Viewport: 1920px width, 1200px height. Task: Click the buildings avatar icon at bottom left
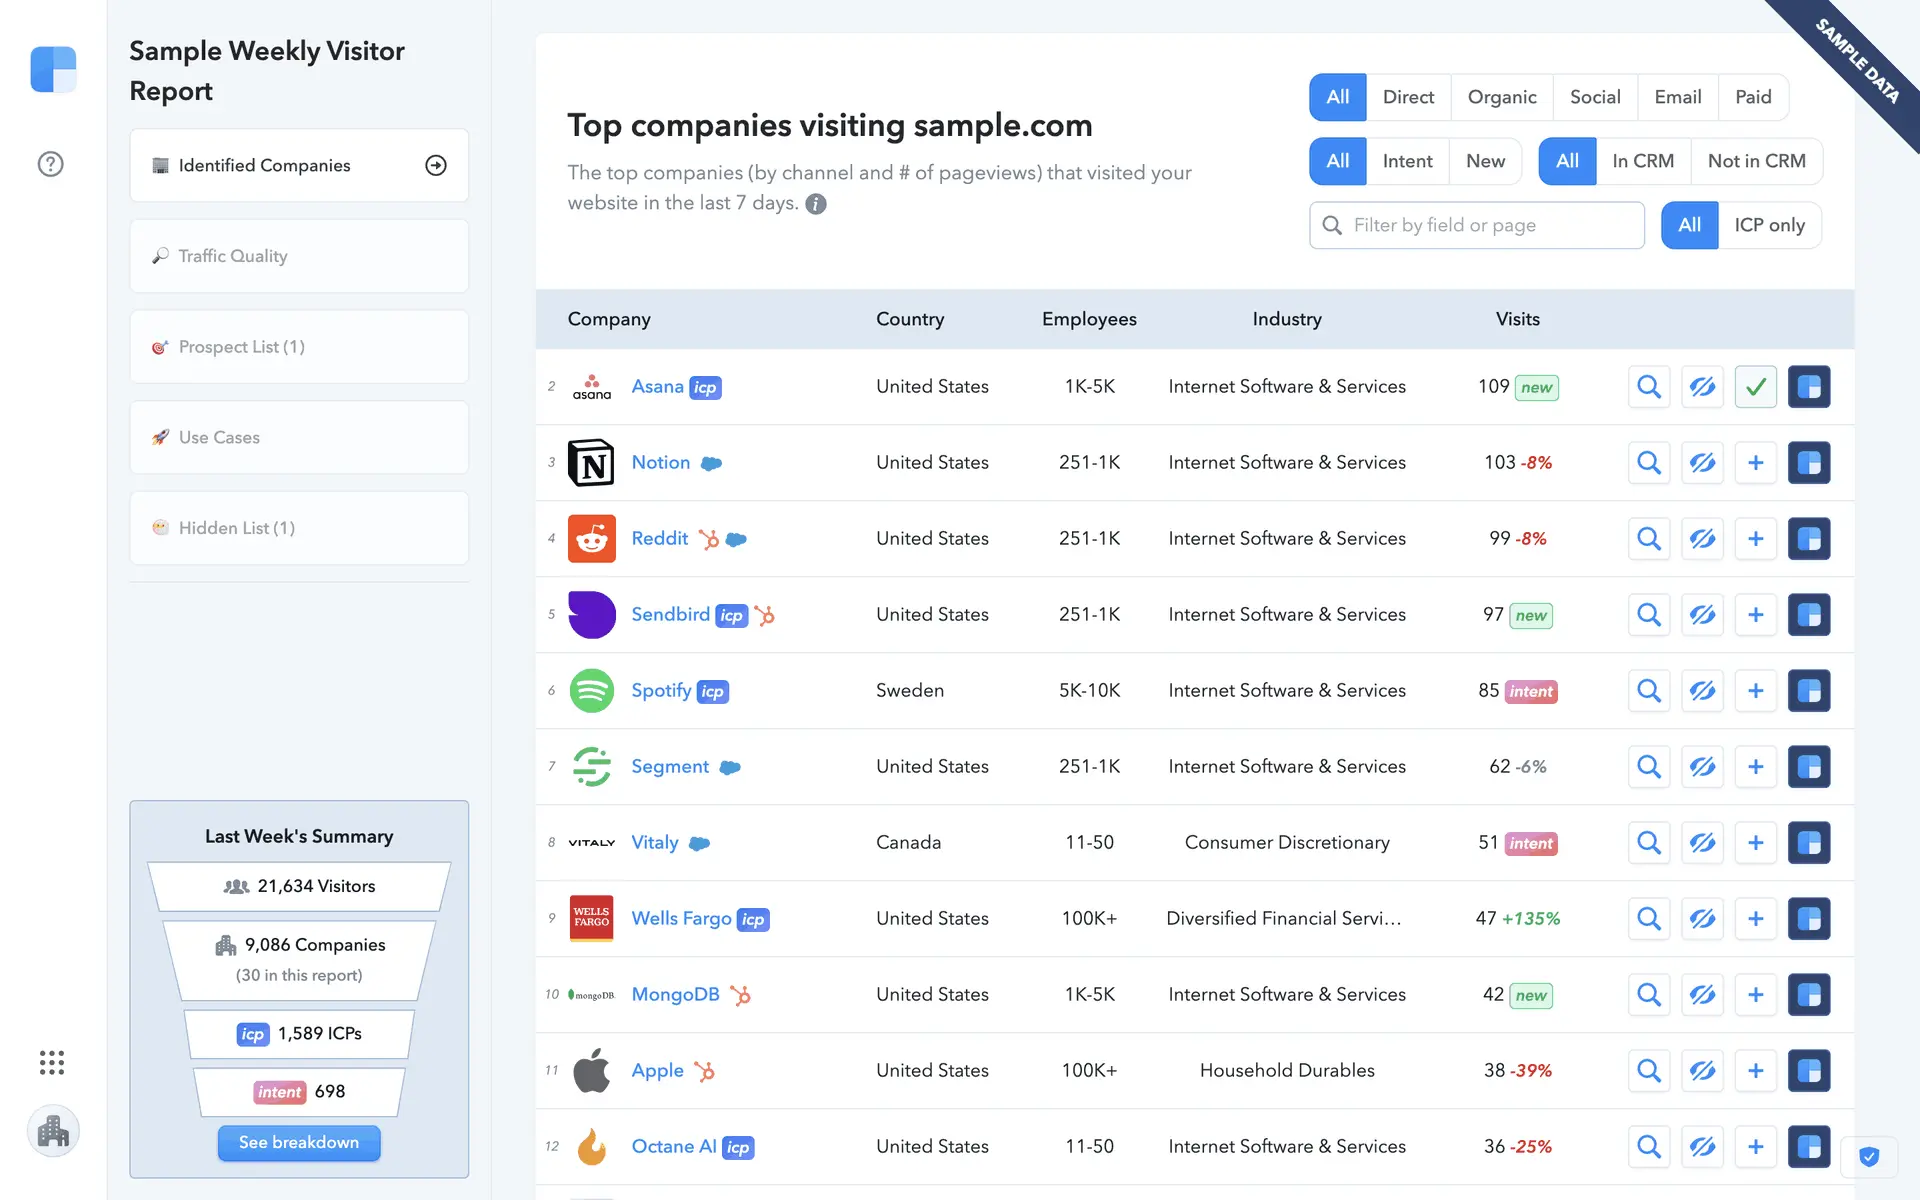coord(53,1131)
